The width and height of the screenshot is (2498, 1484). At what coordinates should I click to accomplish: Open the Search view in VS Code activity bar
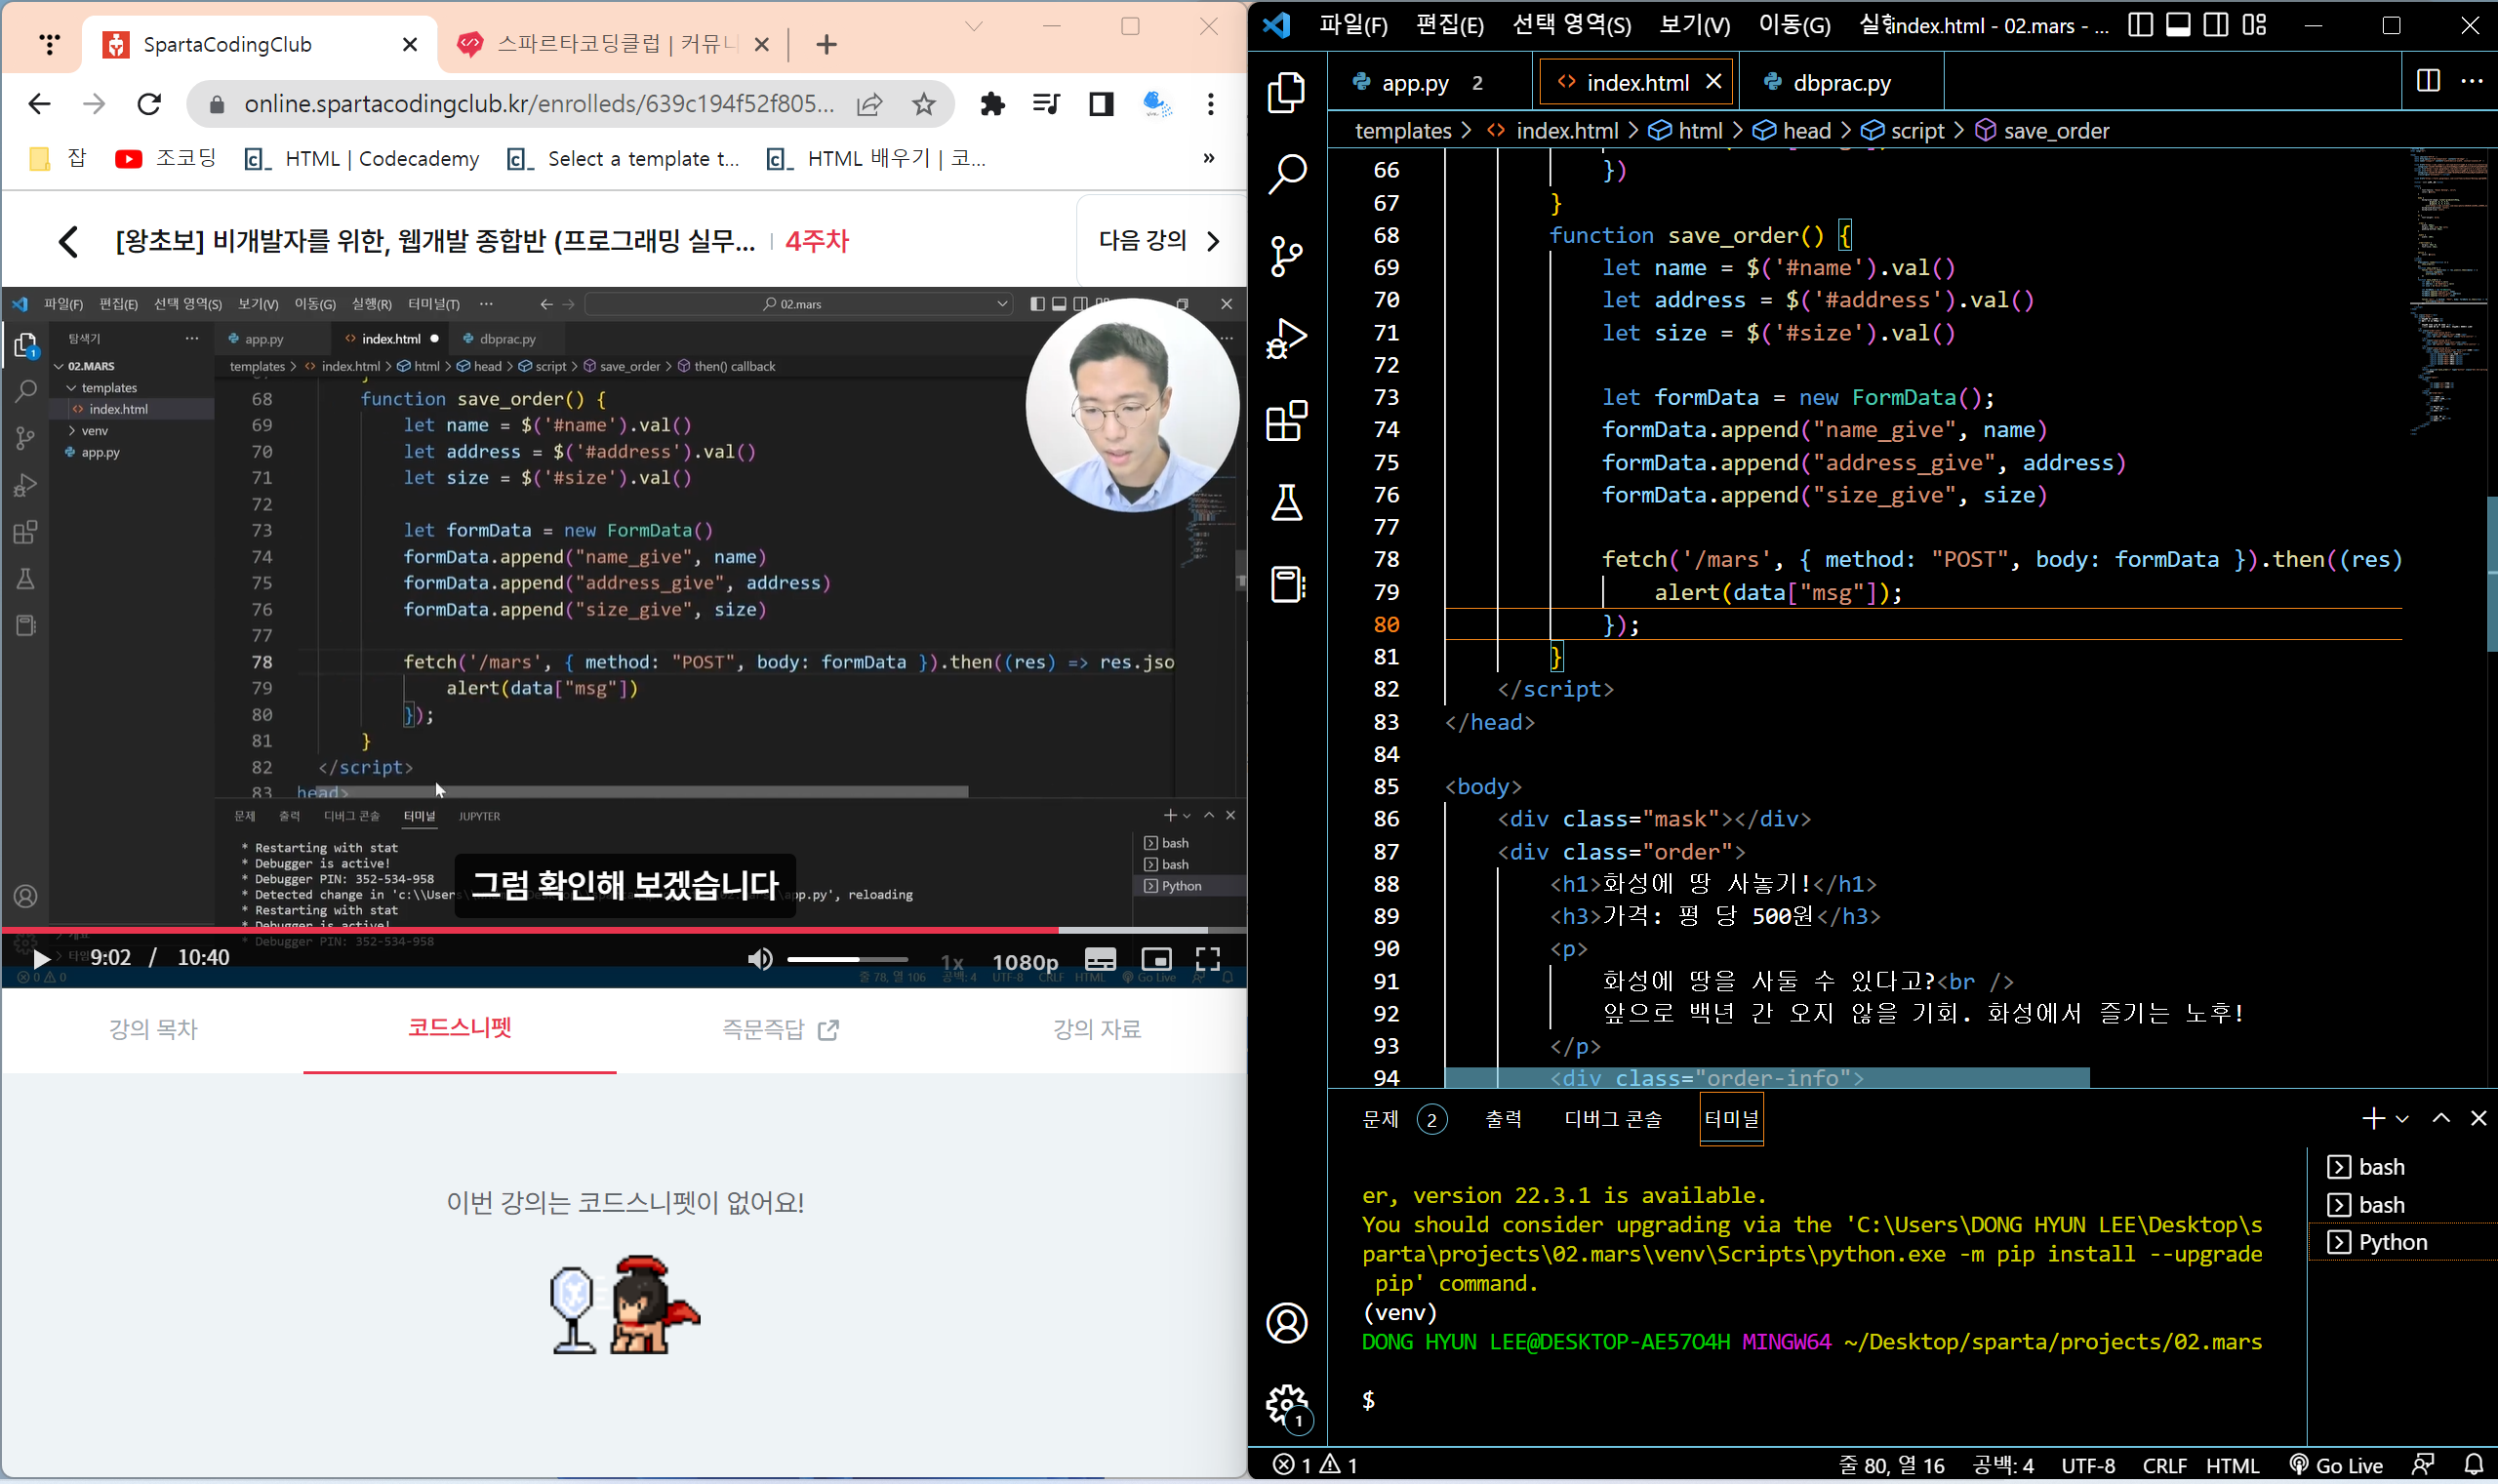[x=1286, y=174]
